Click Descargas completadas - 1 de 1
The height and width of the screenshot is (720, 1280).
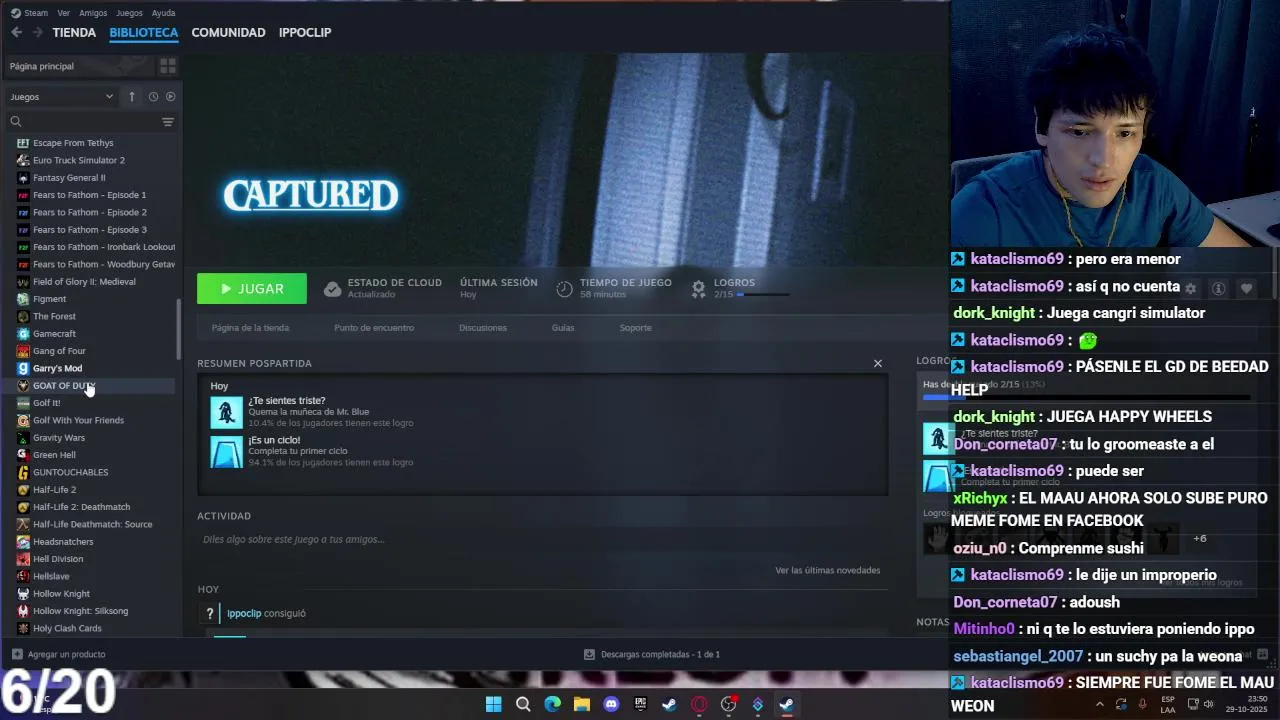pos(660,654)
